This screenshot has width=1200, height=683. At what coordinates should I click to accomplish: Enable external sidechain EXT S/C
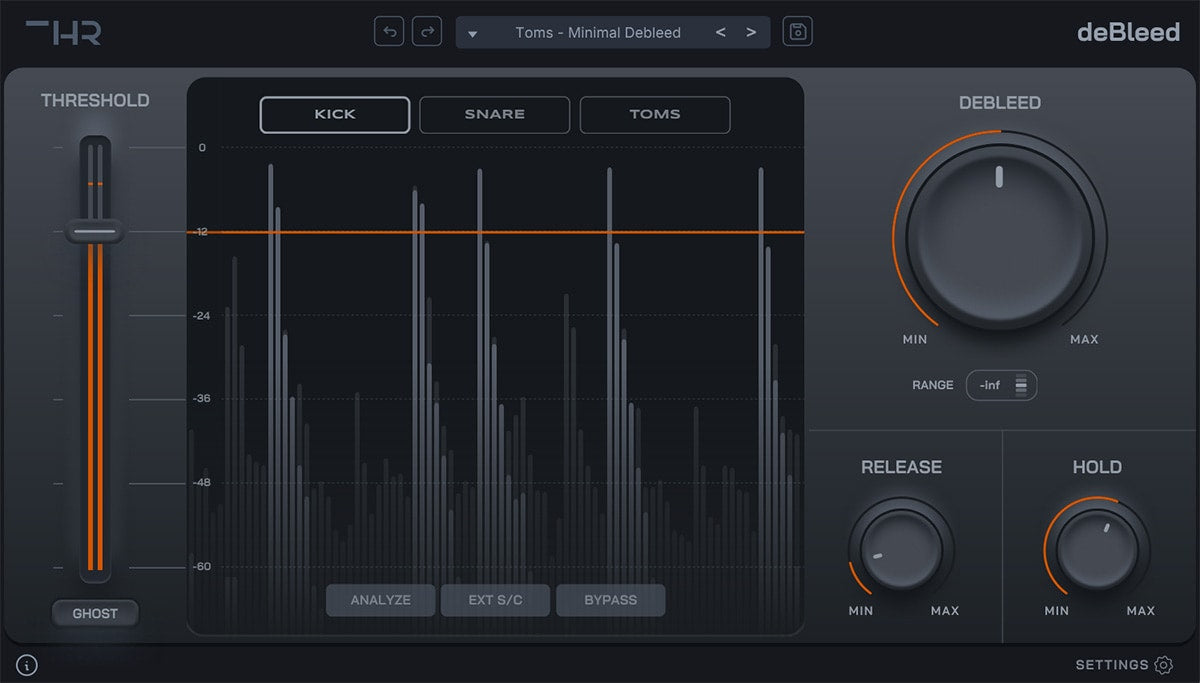pos(495,600)
